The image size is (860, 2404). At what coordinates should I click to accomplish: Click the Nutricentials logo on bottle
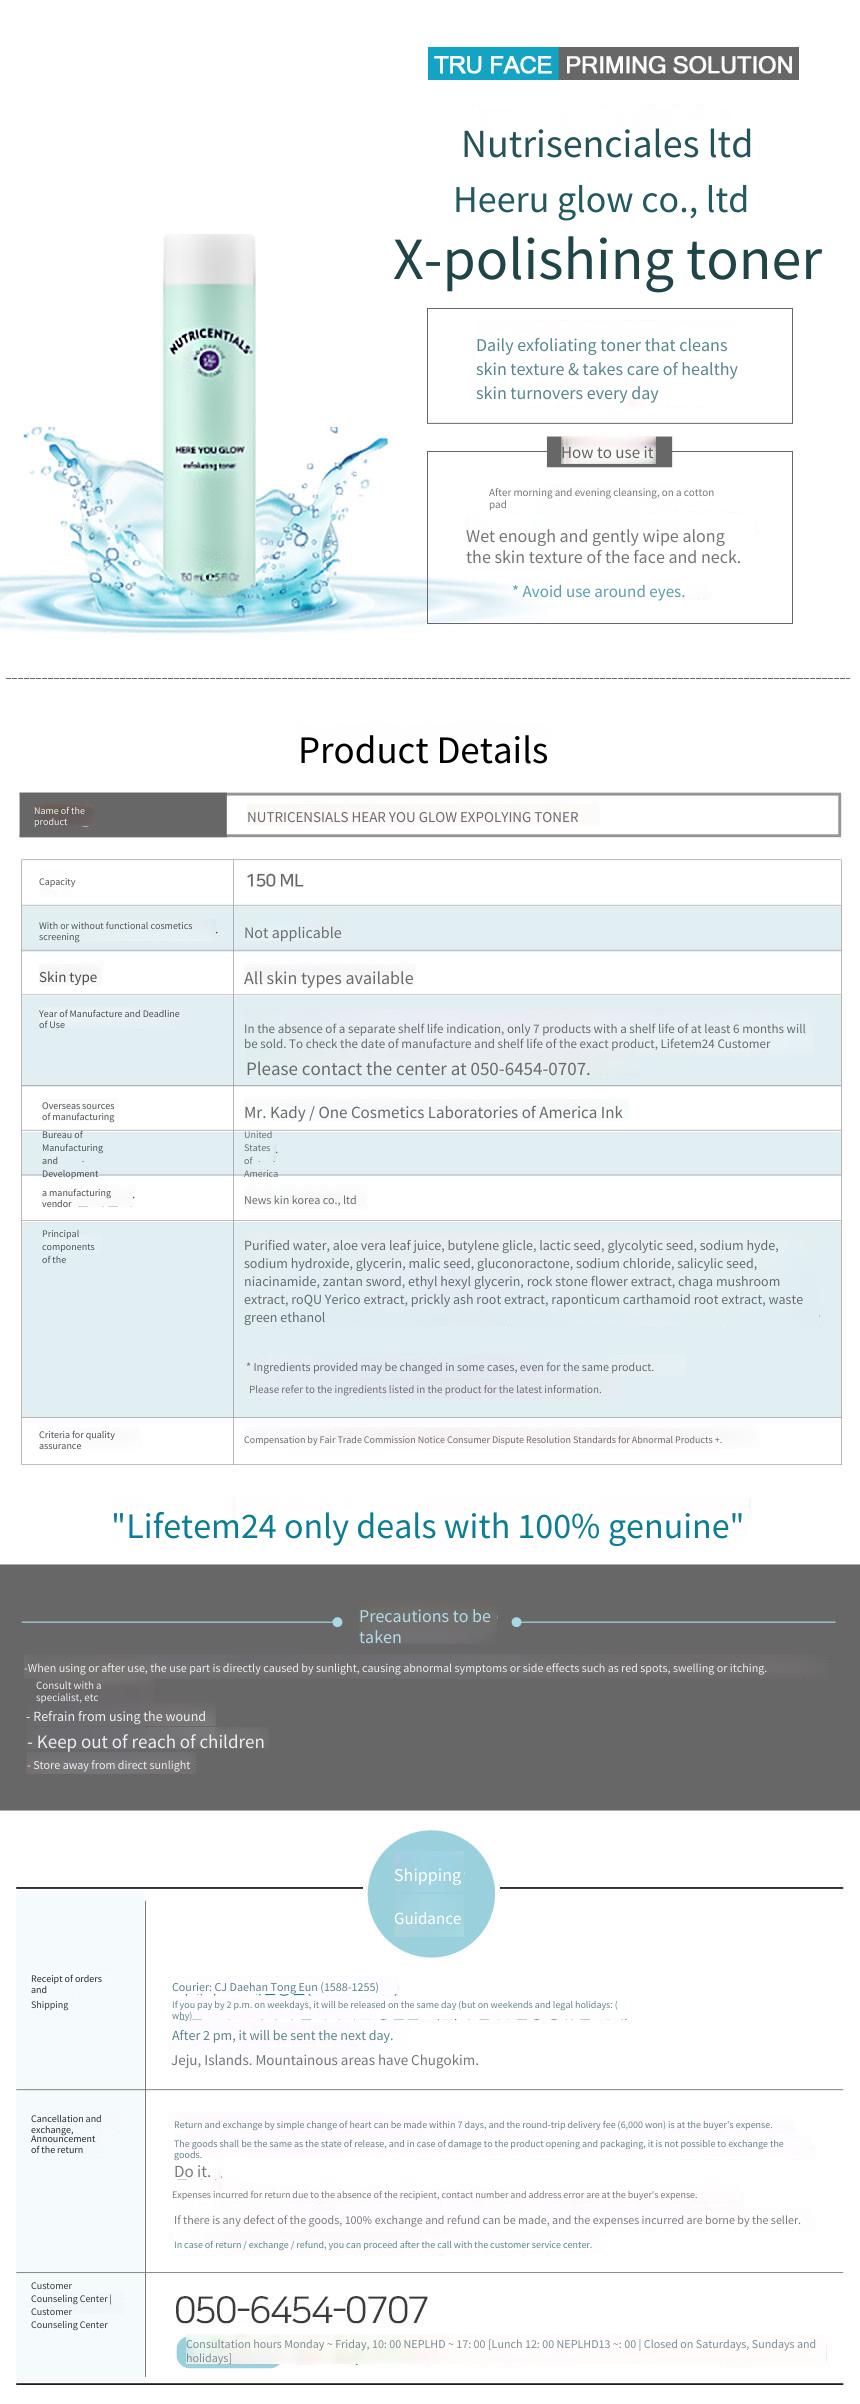210,348
